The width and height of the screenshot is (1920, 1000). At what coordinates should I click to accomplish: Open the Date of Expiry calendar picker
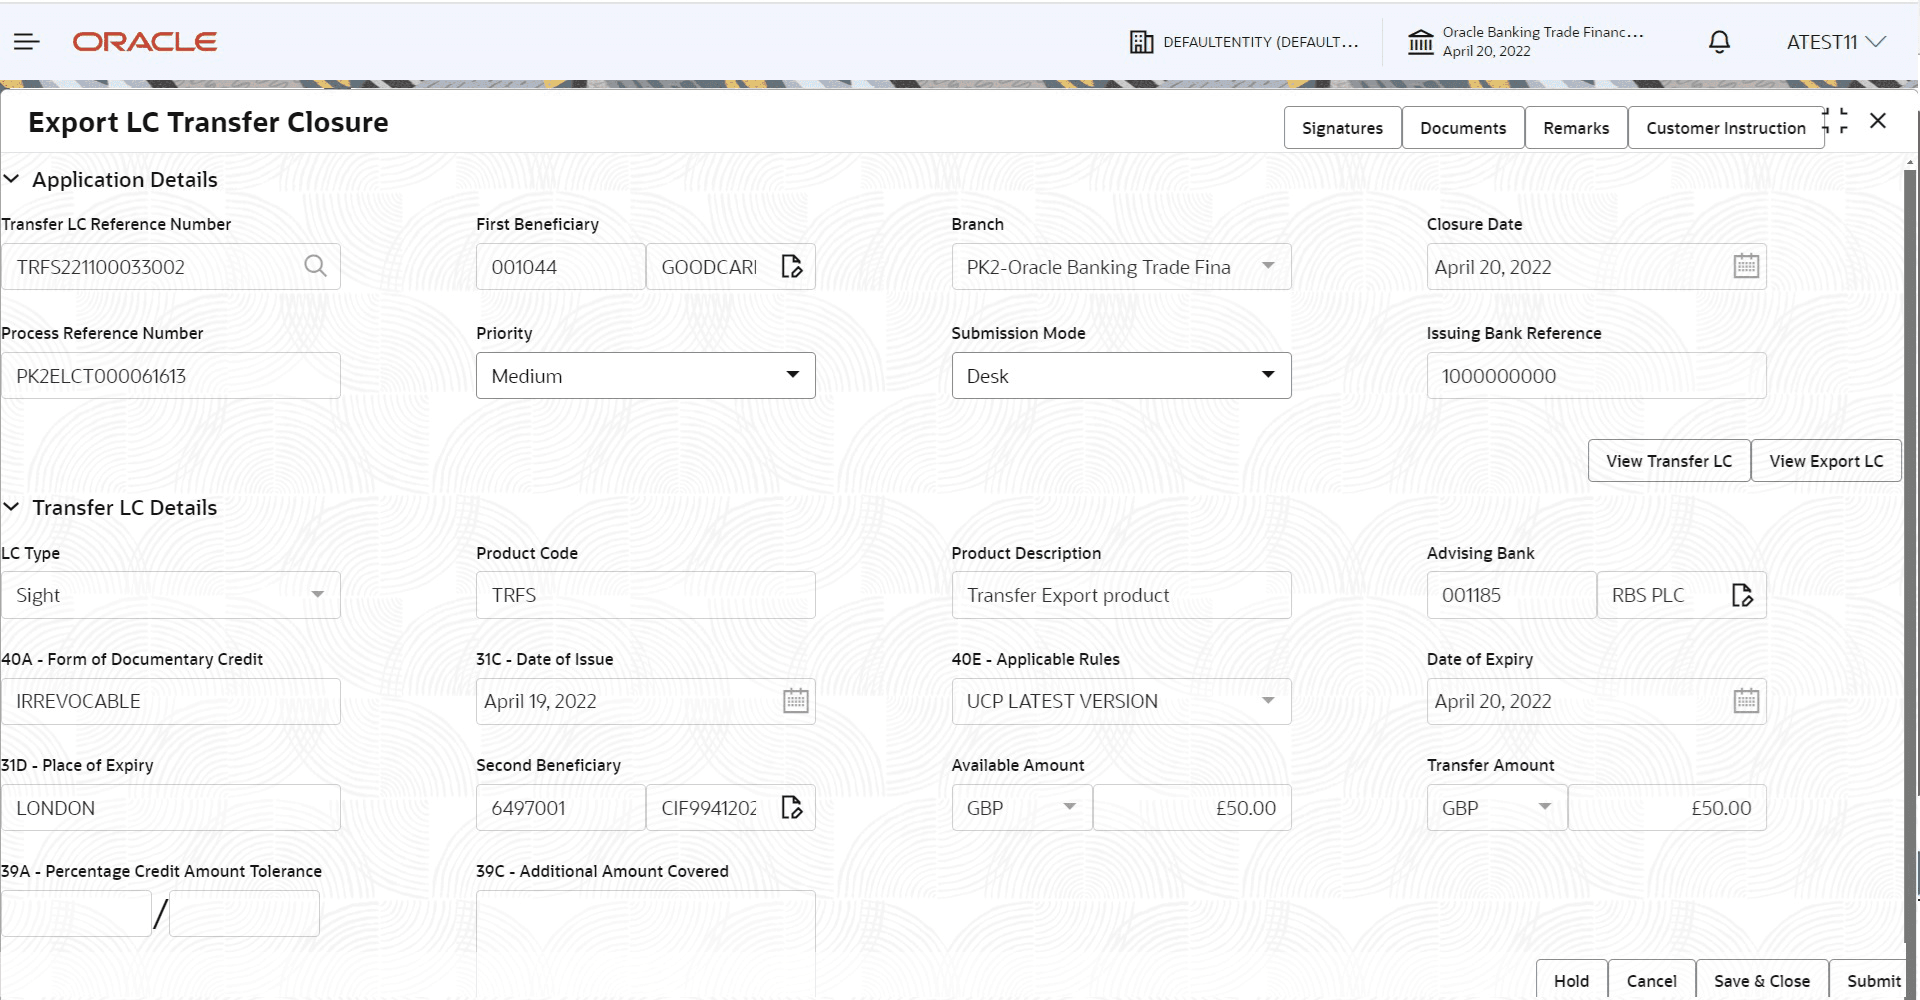pyautogui.click(x=1745, y=700)
